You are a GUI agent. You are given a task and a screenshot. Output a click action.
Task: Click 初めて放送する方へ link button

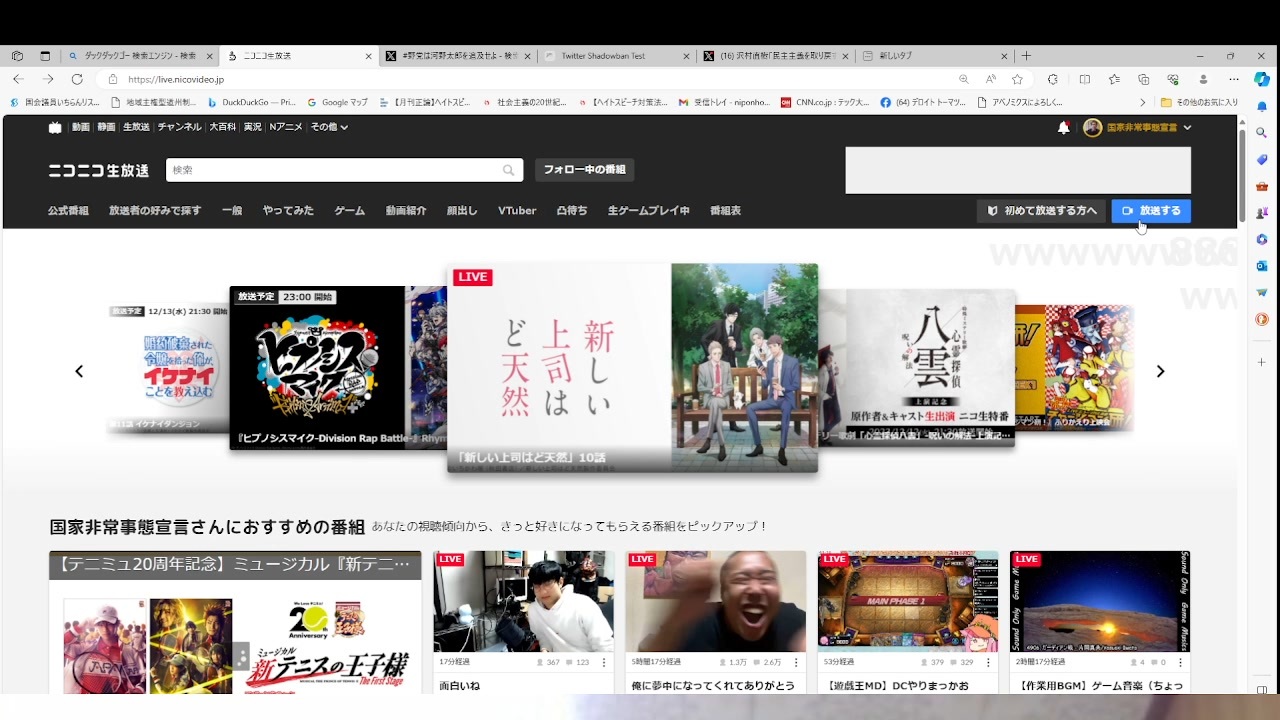pyautogui.click(x=1041, y=211)
